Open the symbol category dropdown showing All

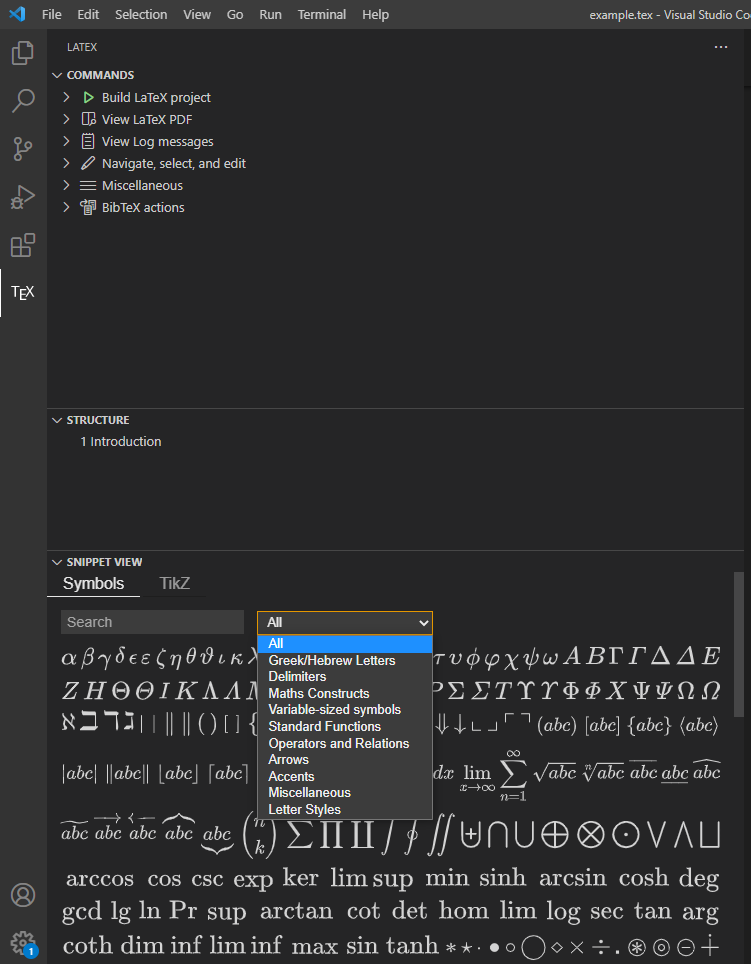pos(345,622)
